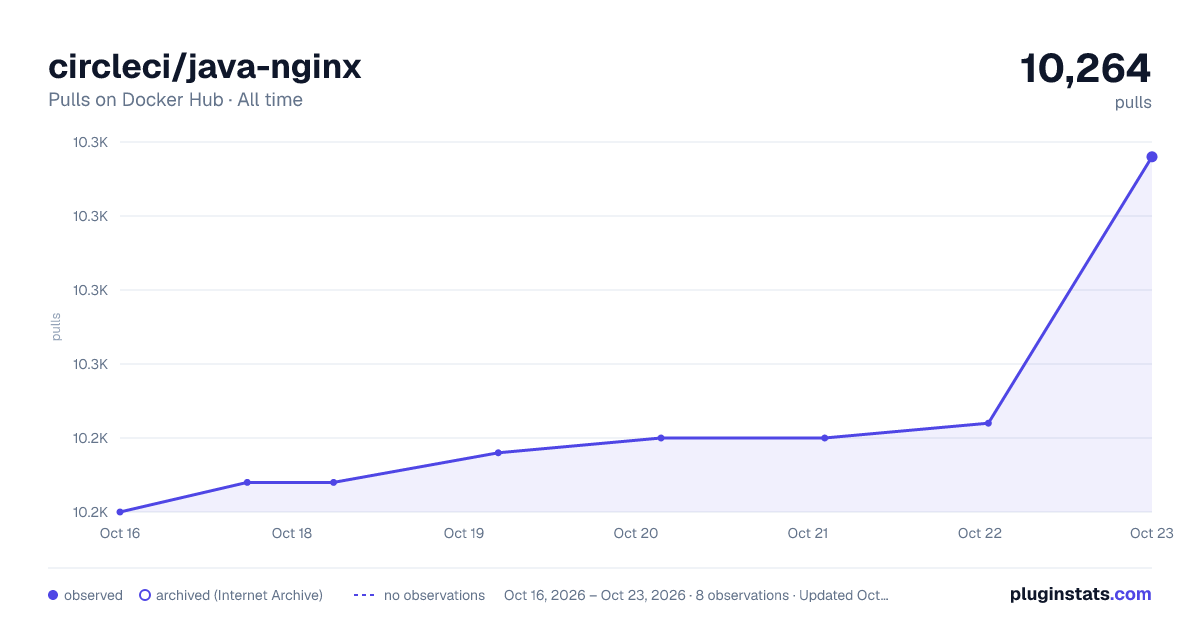Click the Oct 20 axis label

click(636, 533)
